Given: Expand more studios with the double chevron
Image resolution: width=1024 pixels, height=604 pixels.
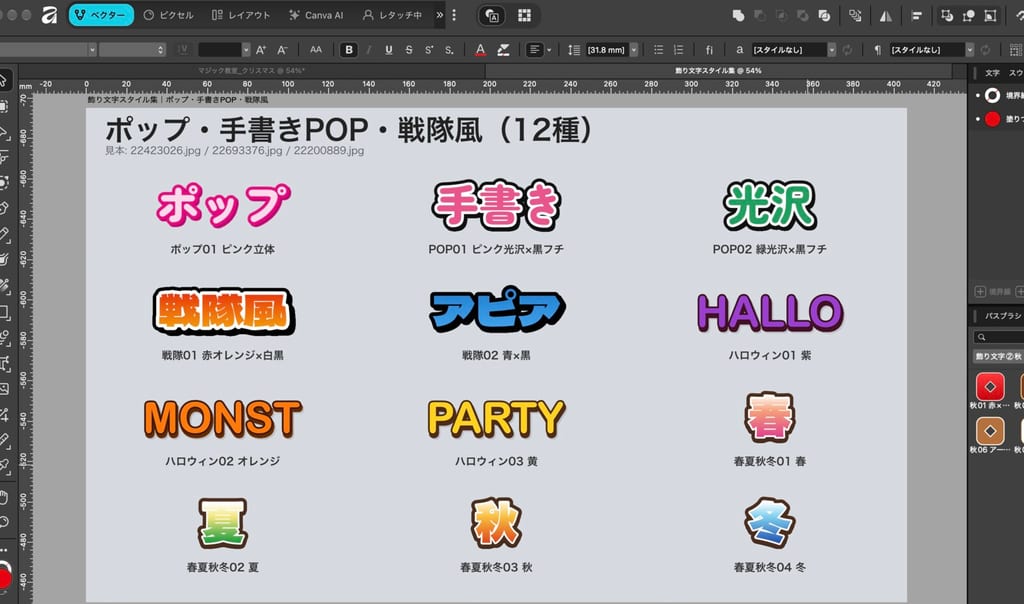Looking at the screenshot, I should (440, 15).
